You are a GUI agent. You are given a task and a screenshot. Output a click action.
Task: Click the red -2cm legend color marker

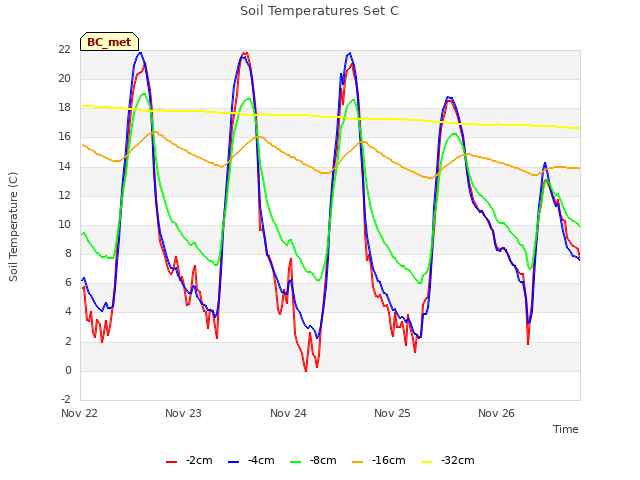[x=171, y=462]
